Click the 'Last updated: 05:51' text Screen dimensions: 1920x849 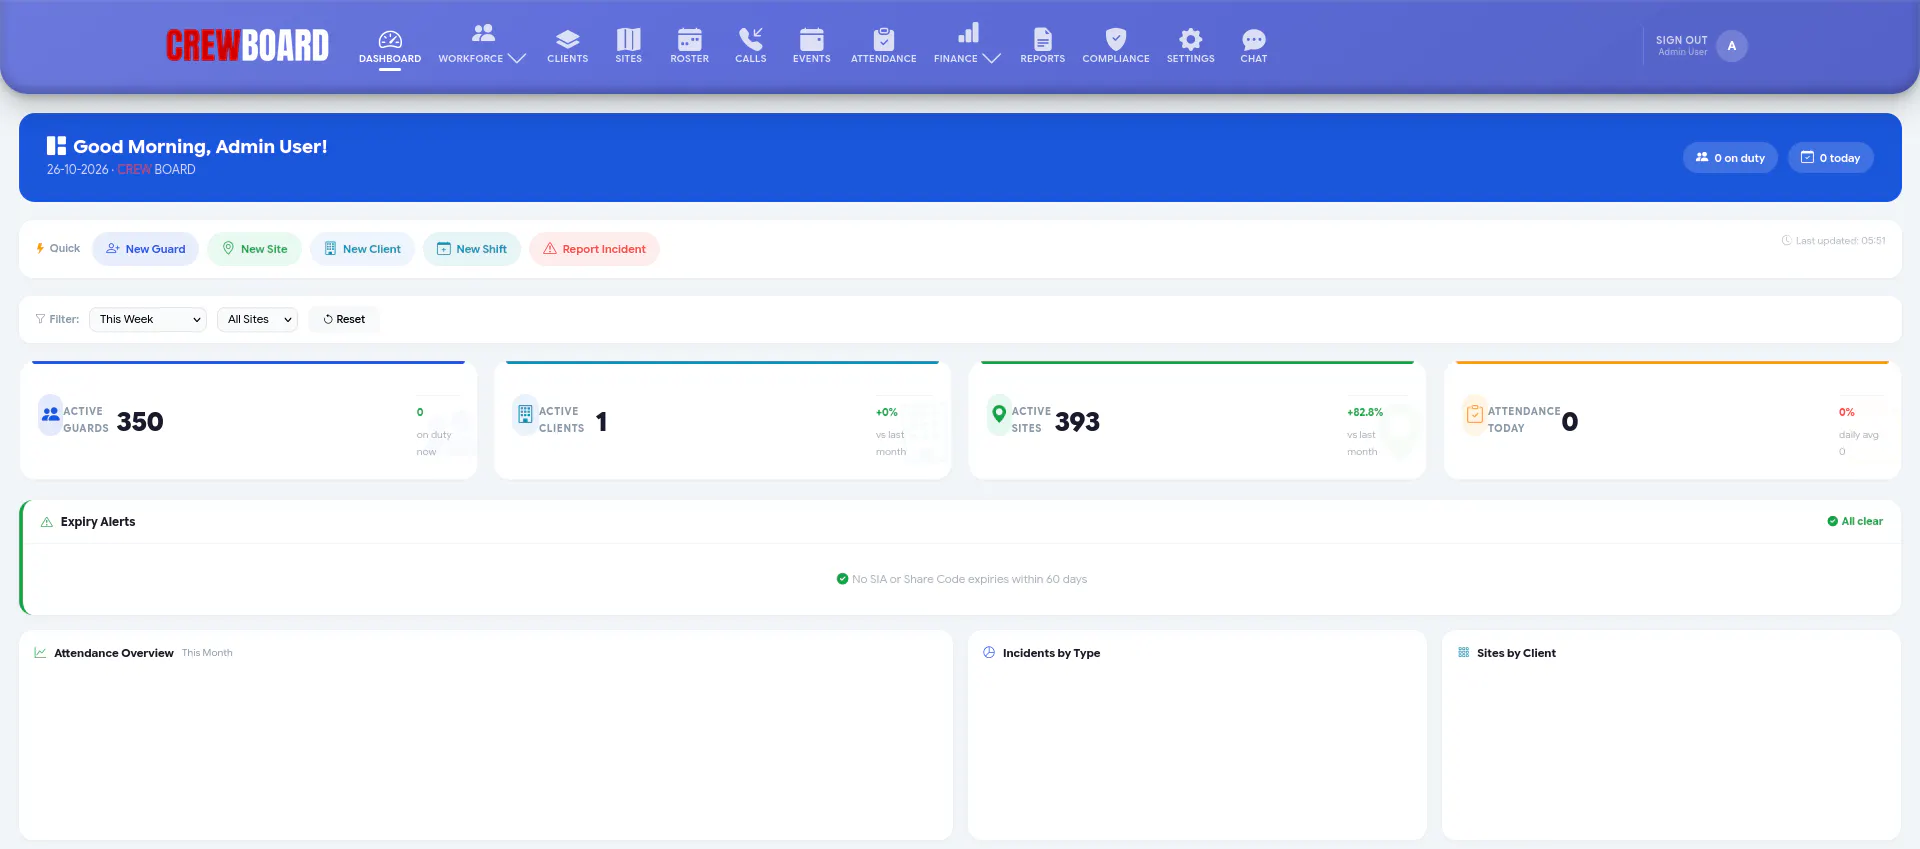1840,241
